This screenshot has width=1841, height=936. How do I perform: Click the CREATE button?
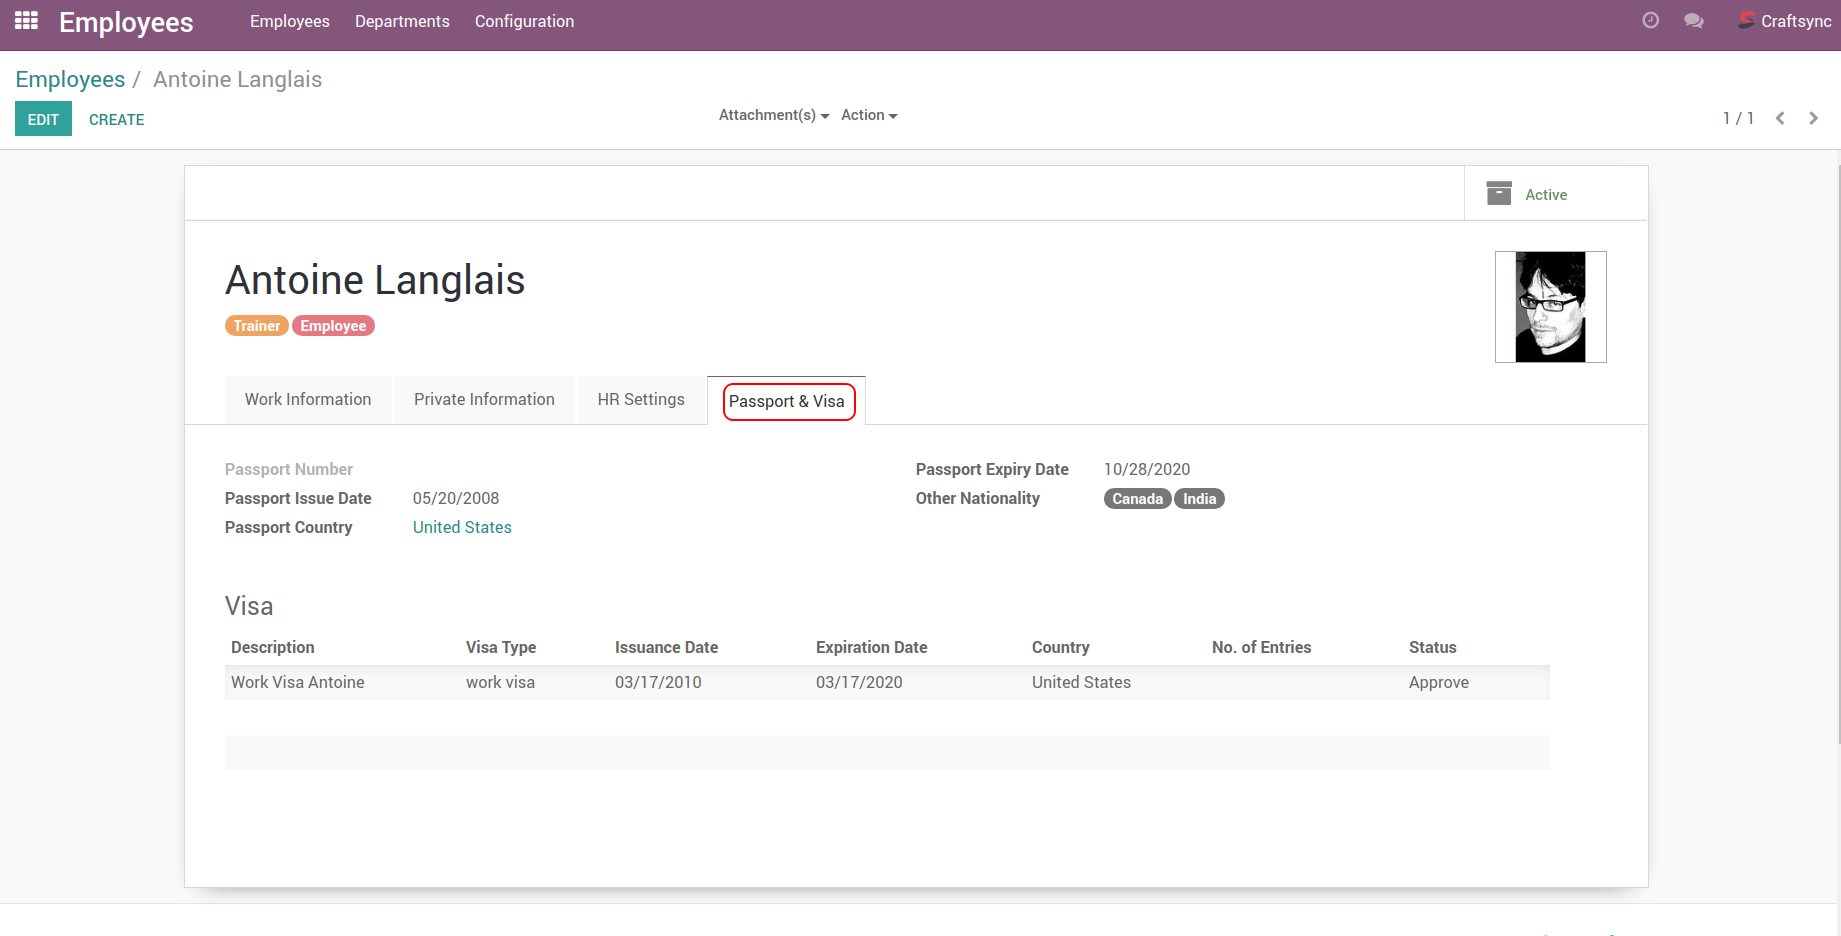(116, 119)
